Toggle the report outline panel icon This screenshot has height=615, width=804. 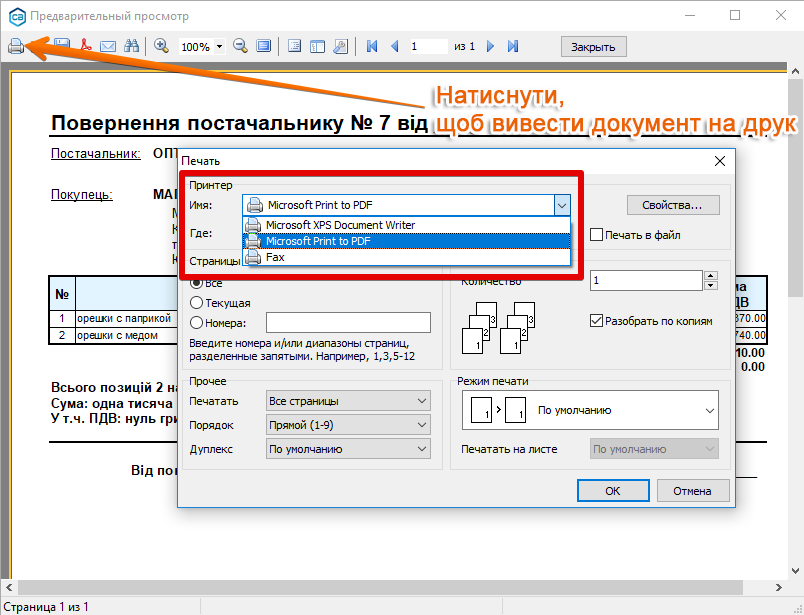(295, 46)
